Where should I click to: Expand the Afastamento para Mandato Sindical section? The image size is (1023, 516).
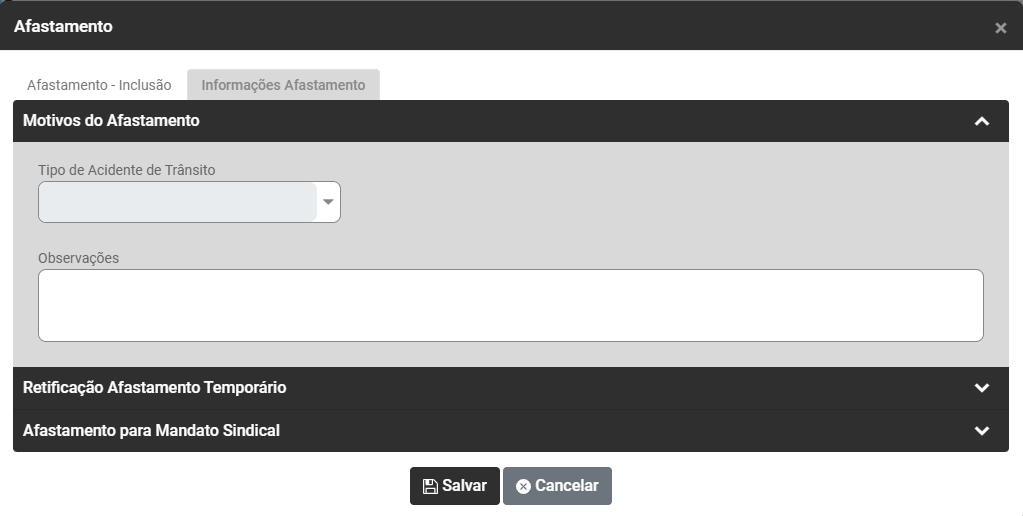(151, 431)
